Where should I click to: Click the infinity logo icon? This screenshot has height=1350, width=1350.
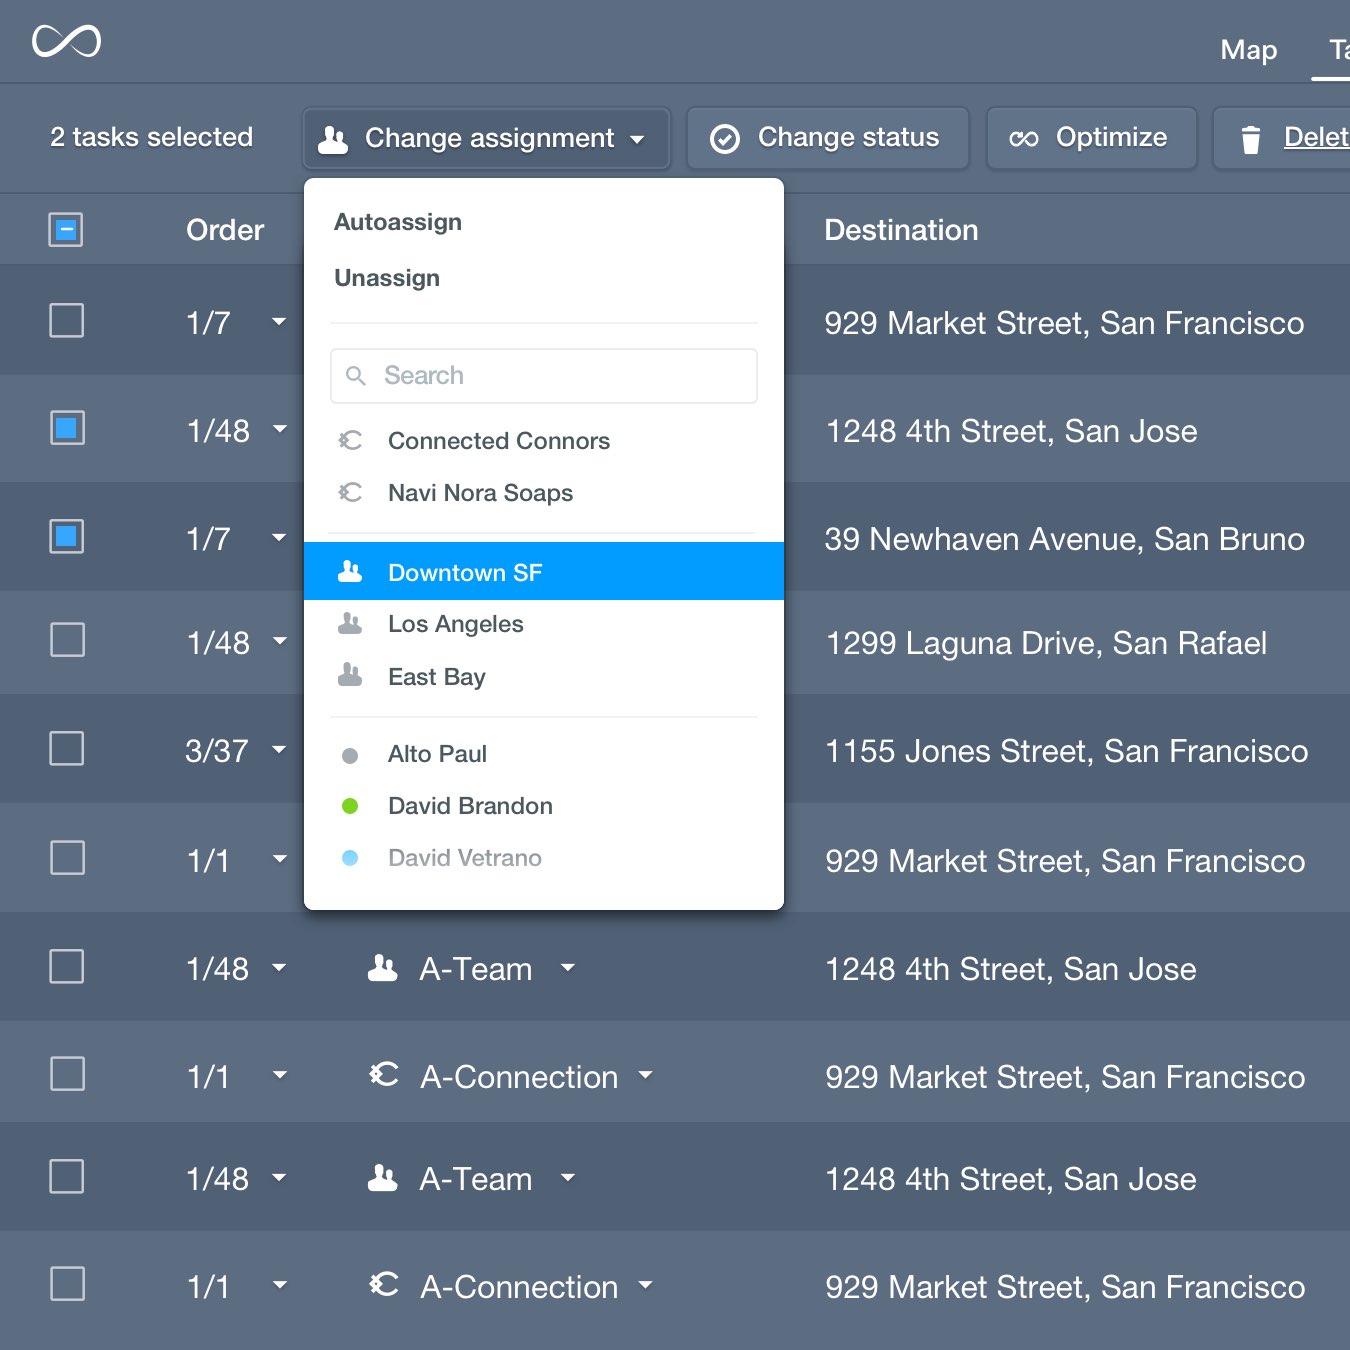(66, 42)
